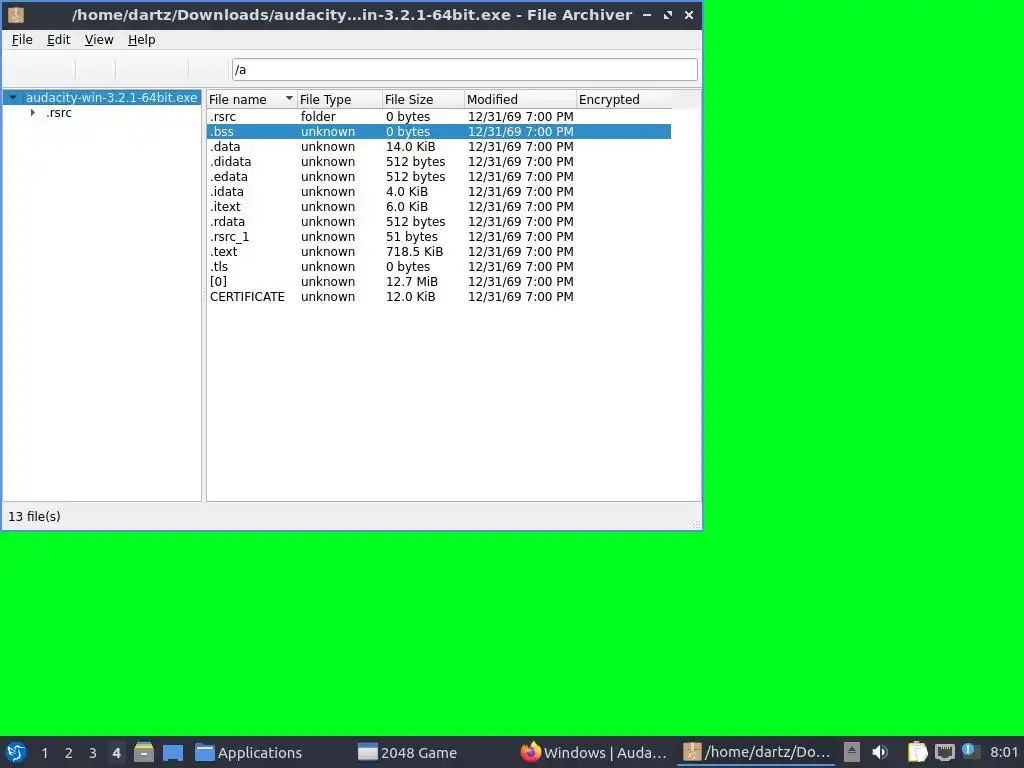Select the .rsrc folder row in list
This screenshot has height=768, width=1024.
coord(439,116)
